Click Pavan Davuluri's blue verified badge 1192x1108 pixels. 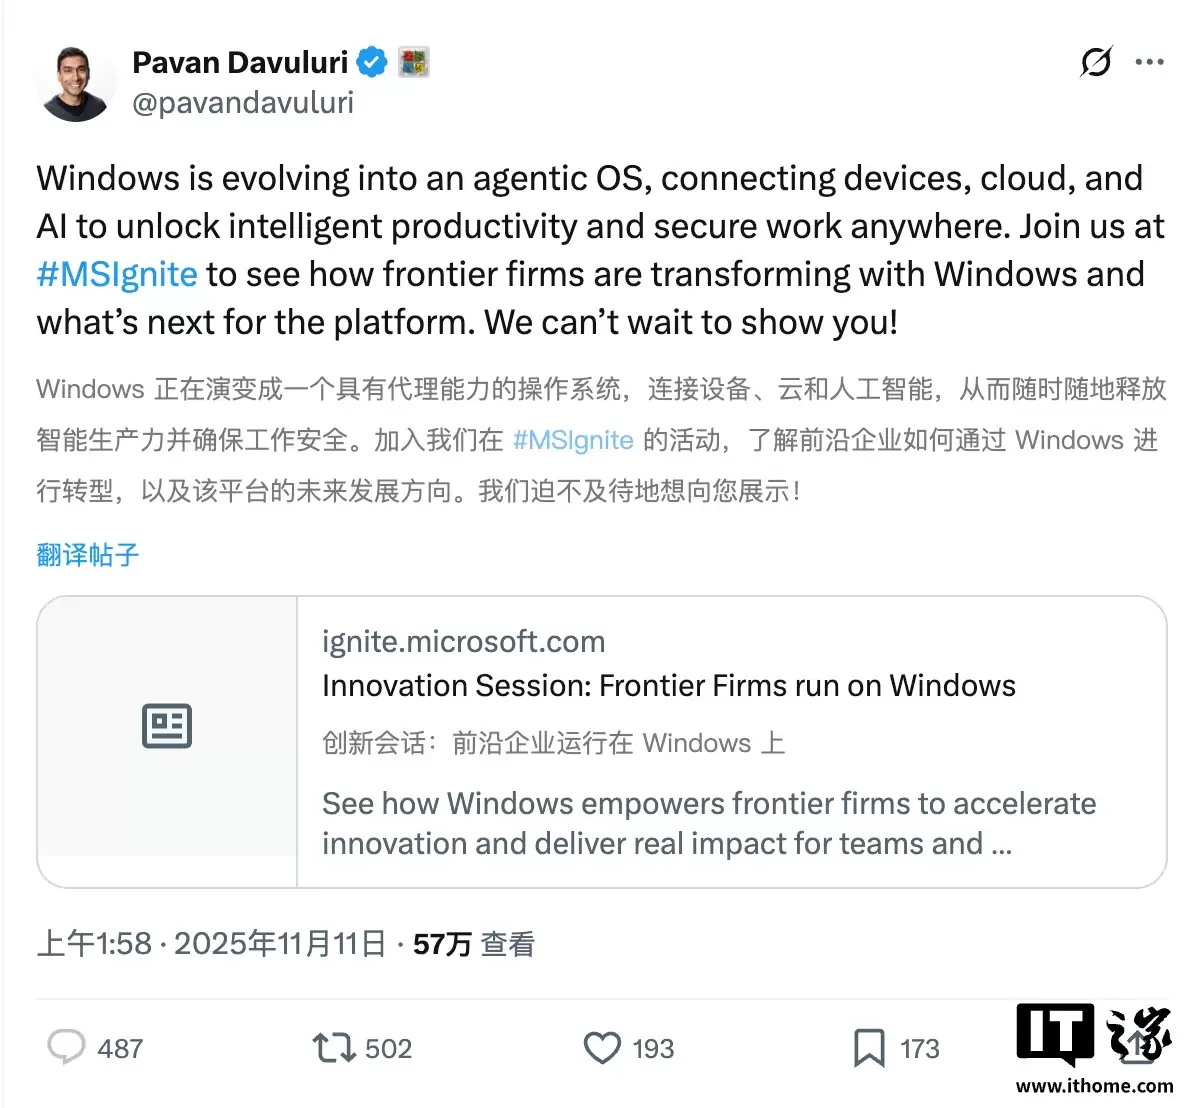pos(372,62)
